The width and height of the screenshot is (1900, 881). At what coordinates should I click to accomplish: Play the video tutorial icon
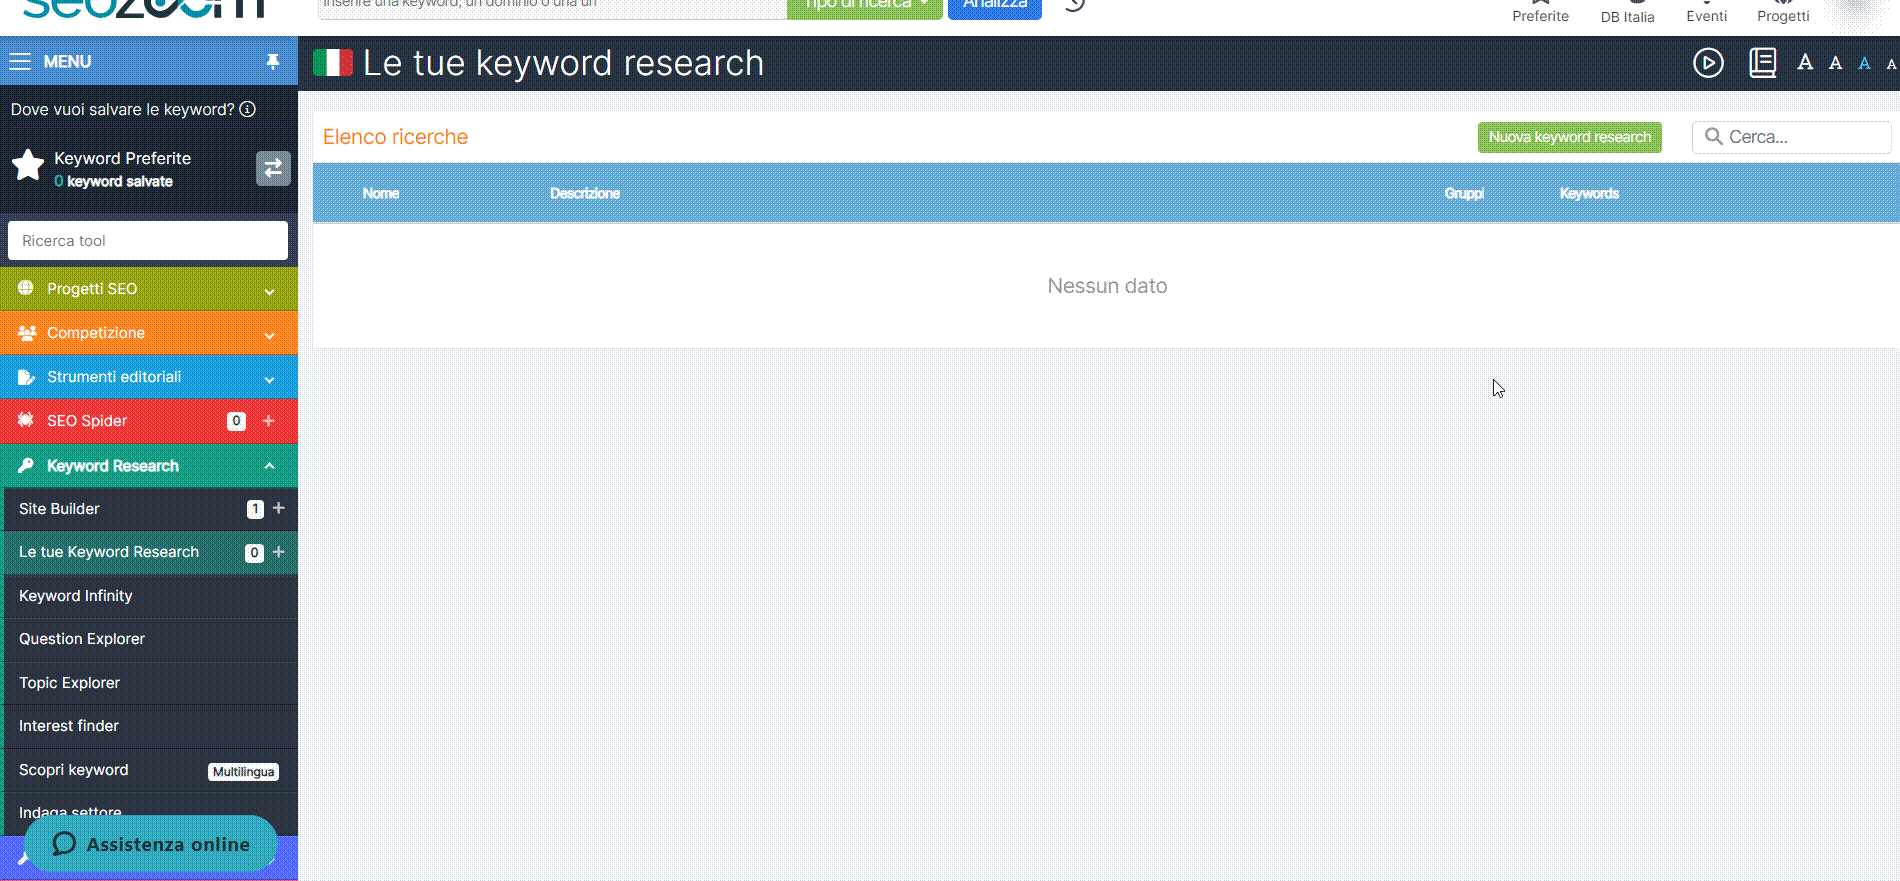pyautogui.click(x=1708, y=63)
